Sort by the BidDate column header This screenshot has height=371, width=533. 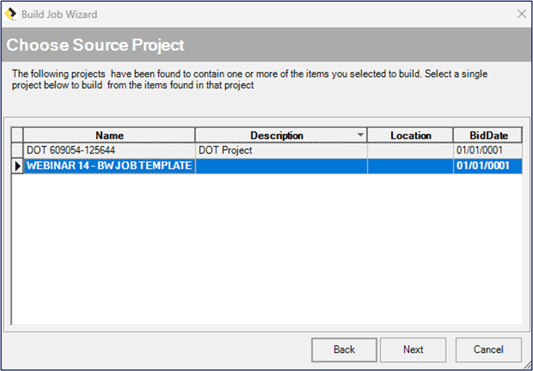pyautogui.click(x=488, y=135)
